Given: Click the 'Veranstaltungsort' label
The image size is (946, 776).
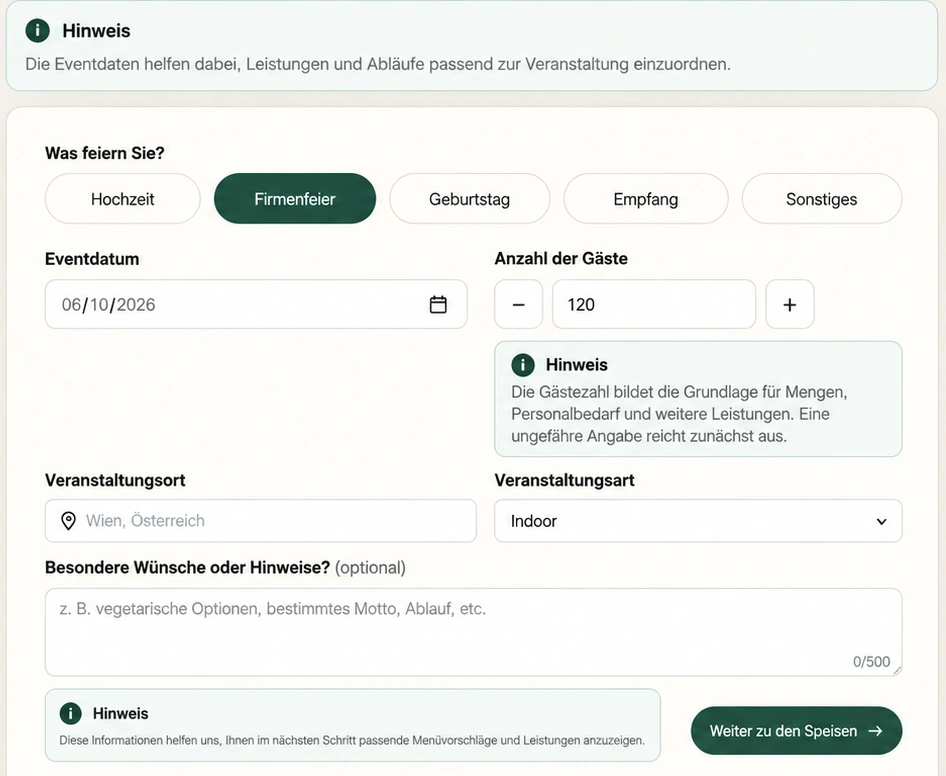Looking at the screenshot, I should point(115,480).
